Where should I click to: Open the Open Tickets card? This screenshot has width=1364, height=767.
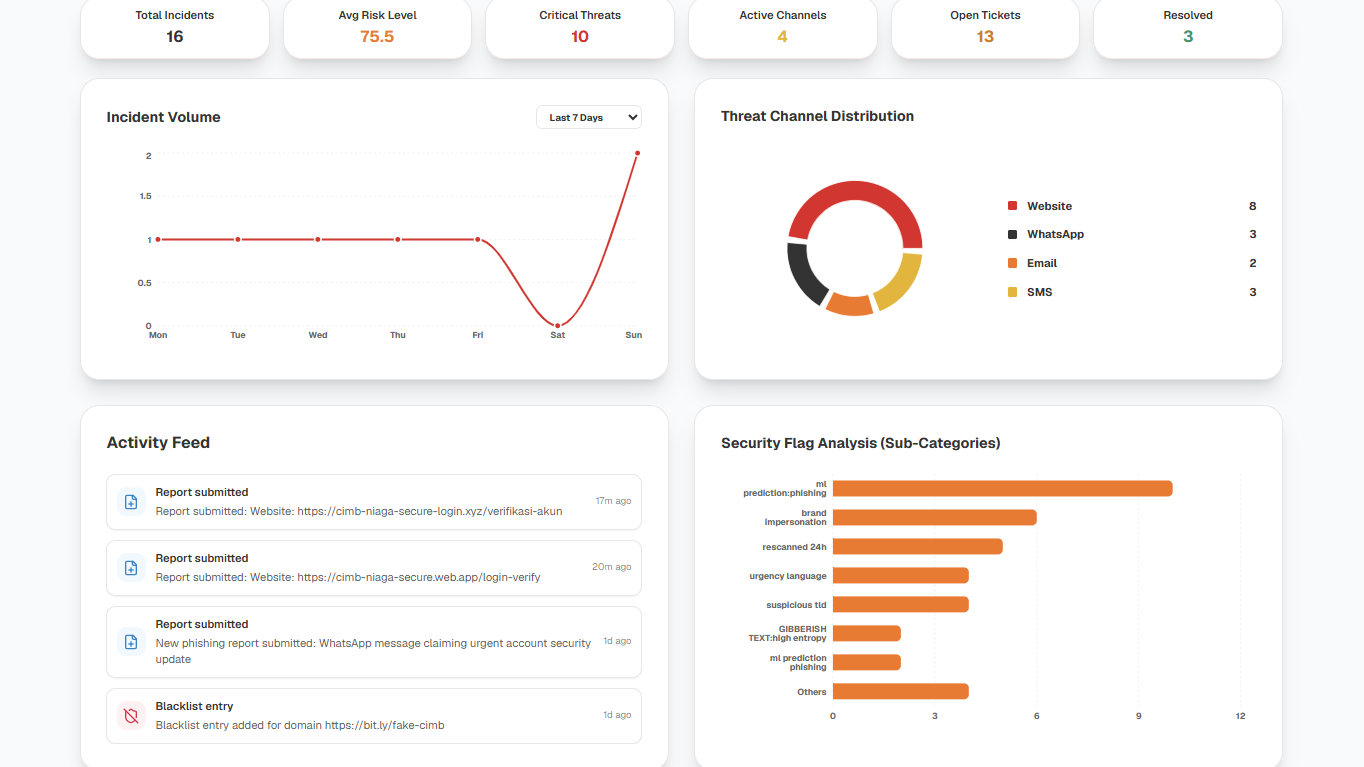click(985, 28)
